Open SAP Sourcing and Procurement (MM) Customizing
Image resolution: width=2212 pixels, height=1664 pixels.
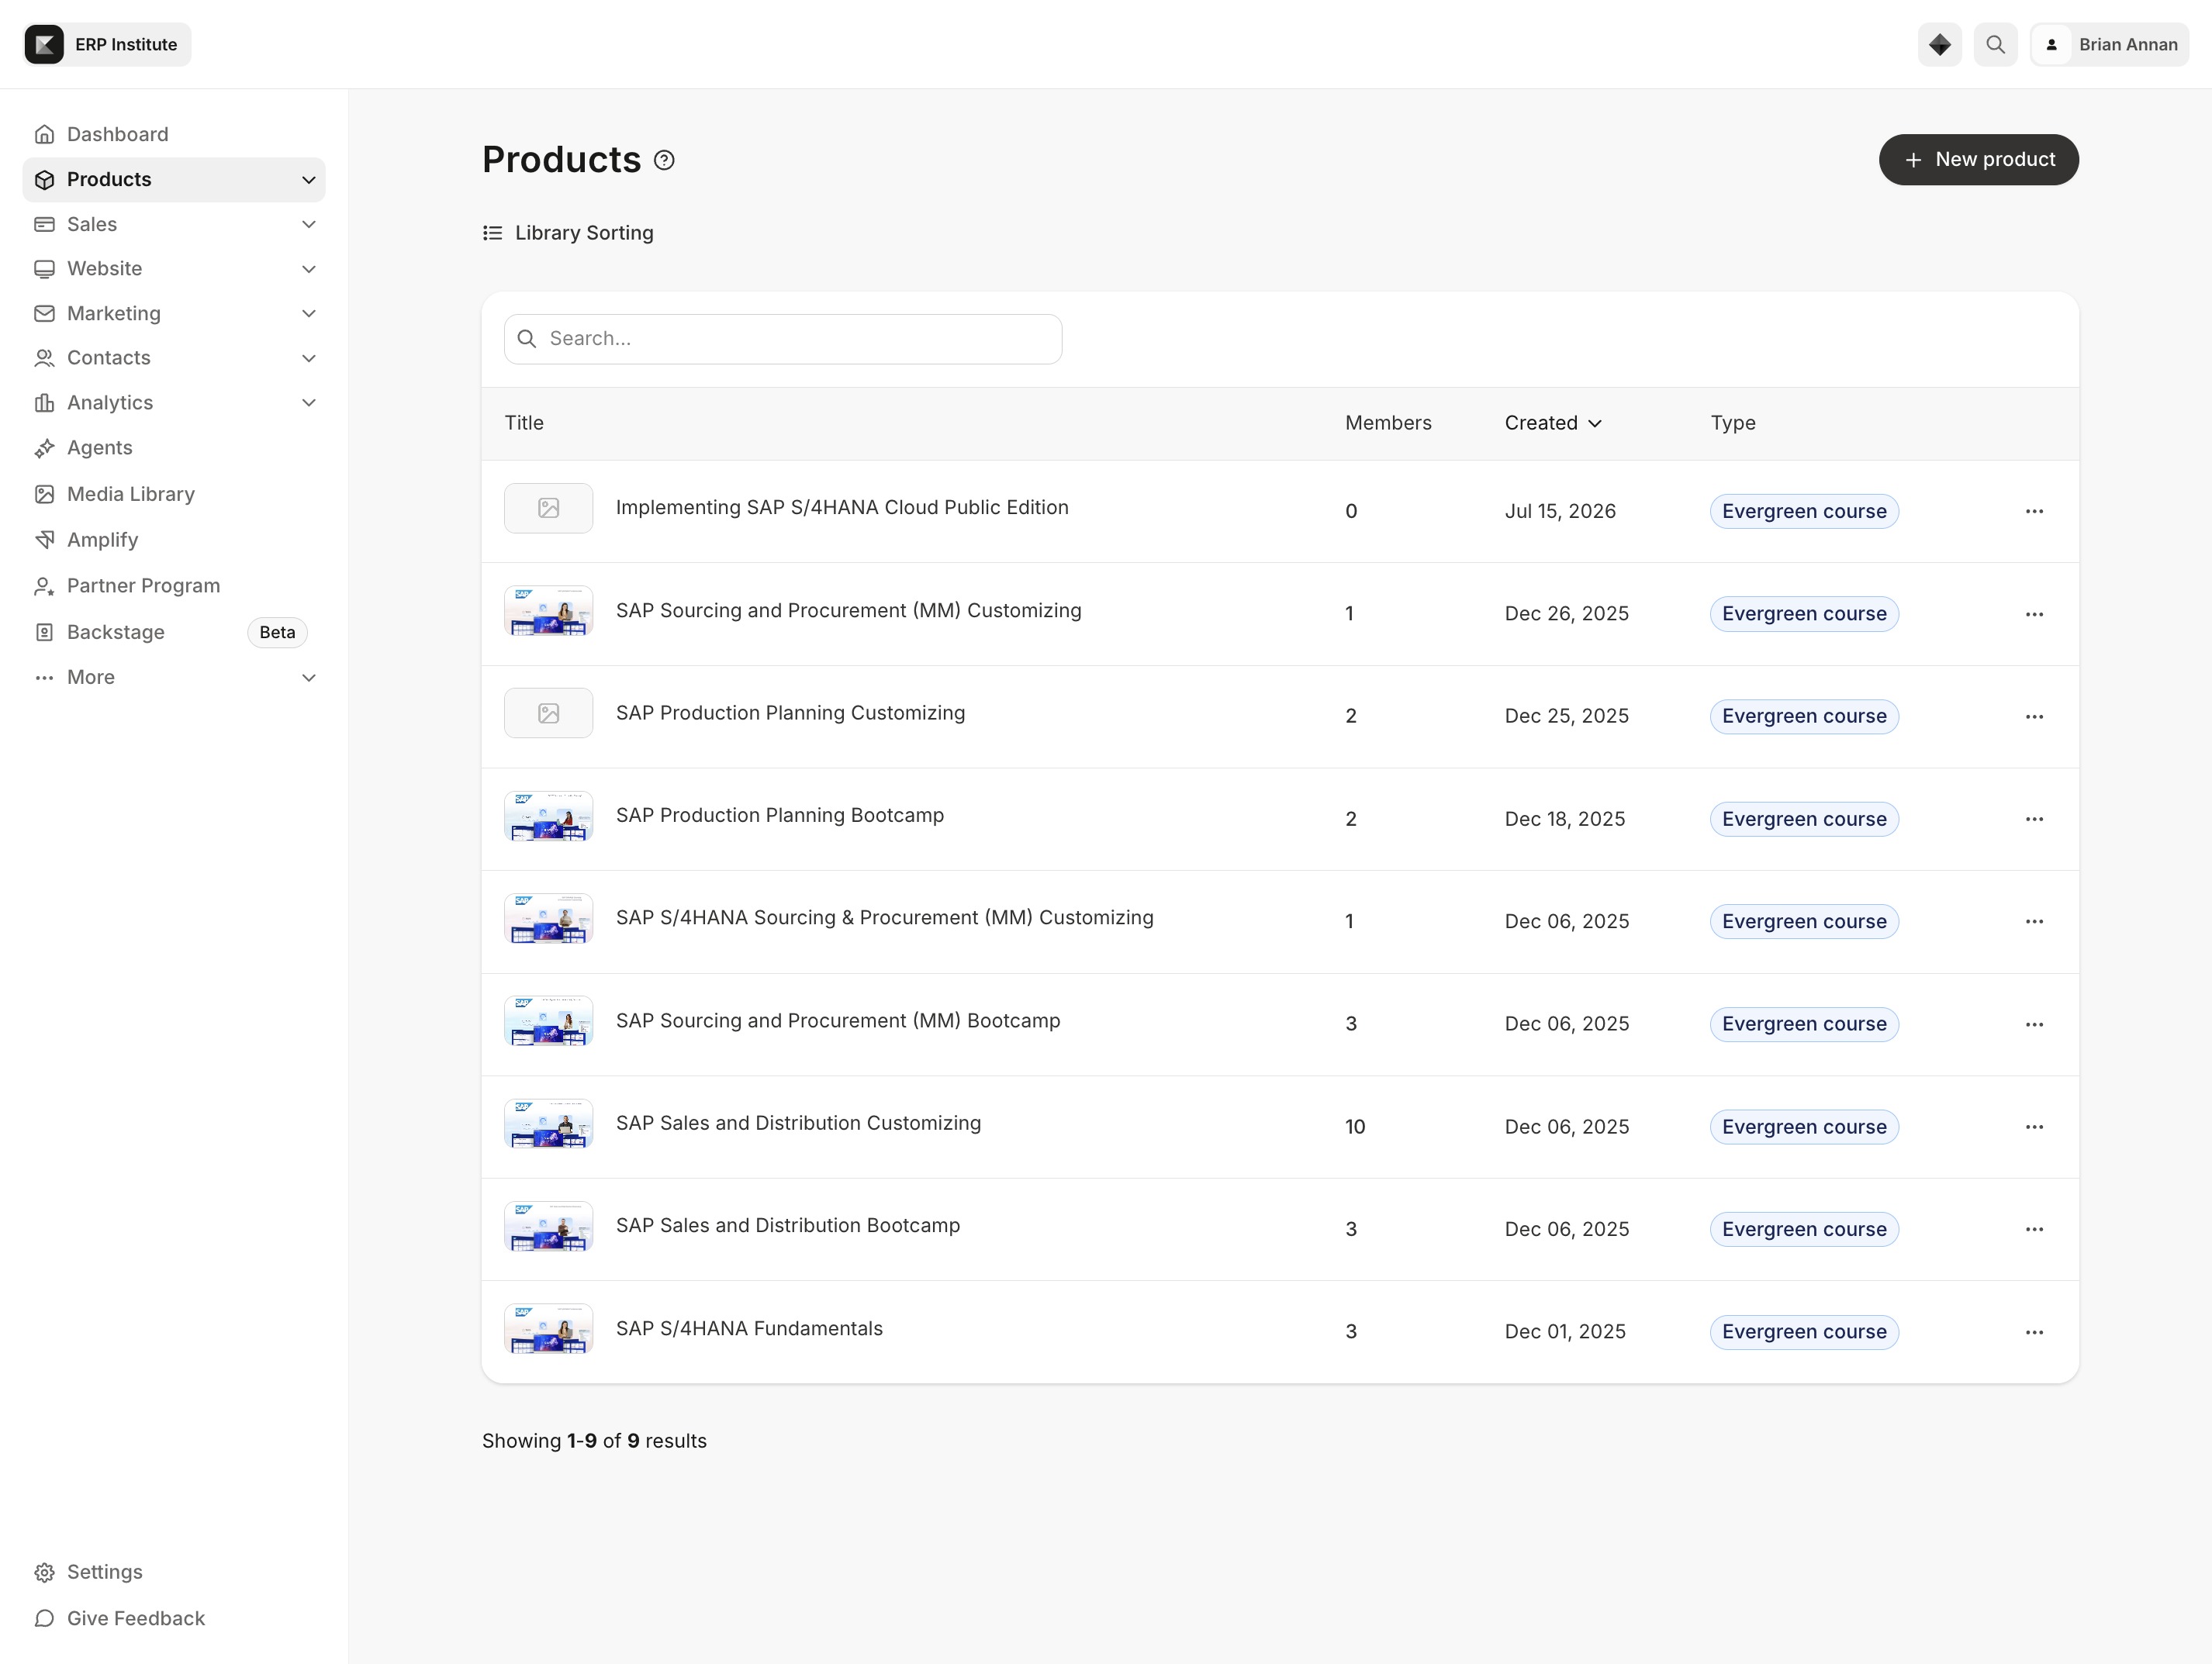[x=848, y=610]
